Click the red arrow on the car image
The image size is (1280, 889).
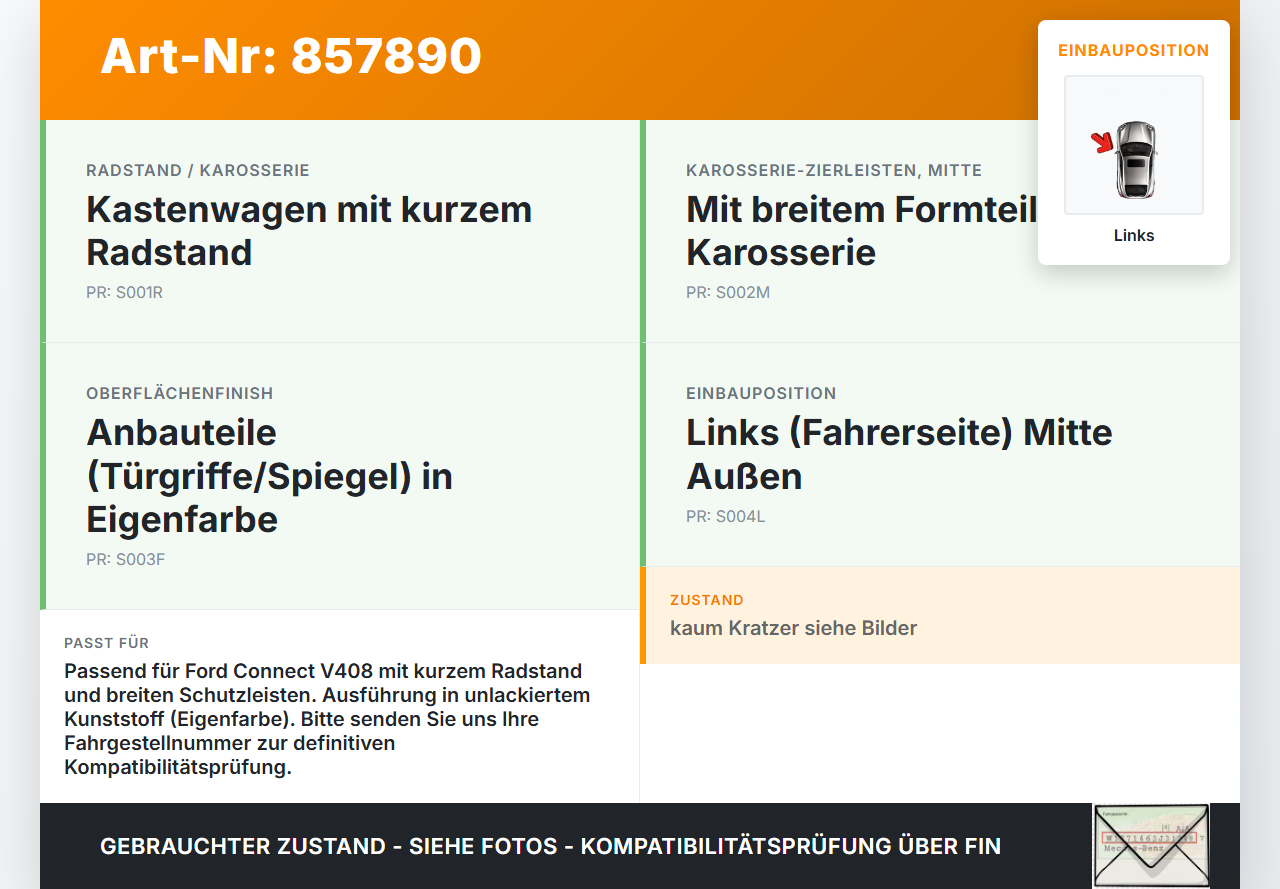tap(1103, 144)
